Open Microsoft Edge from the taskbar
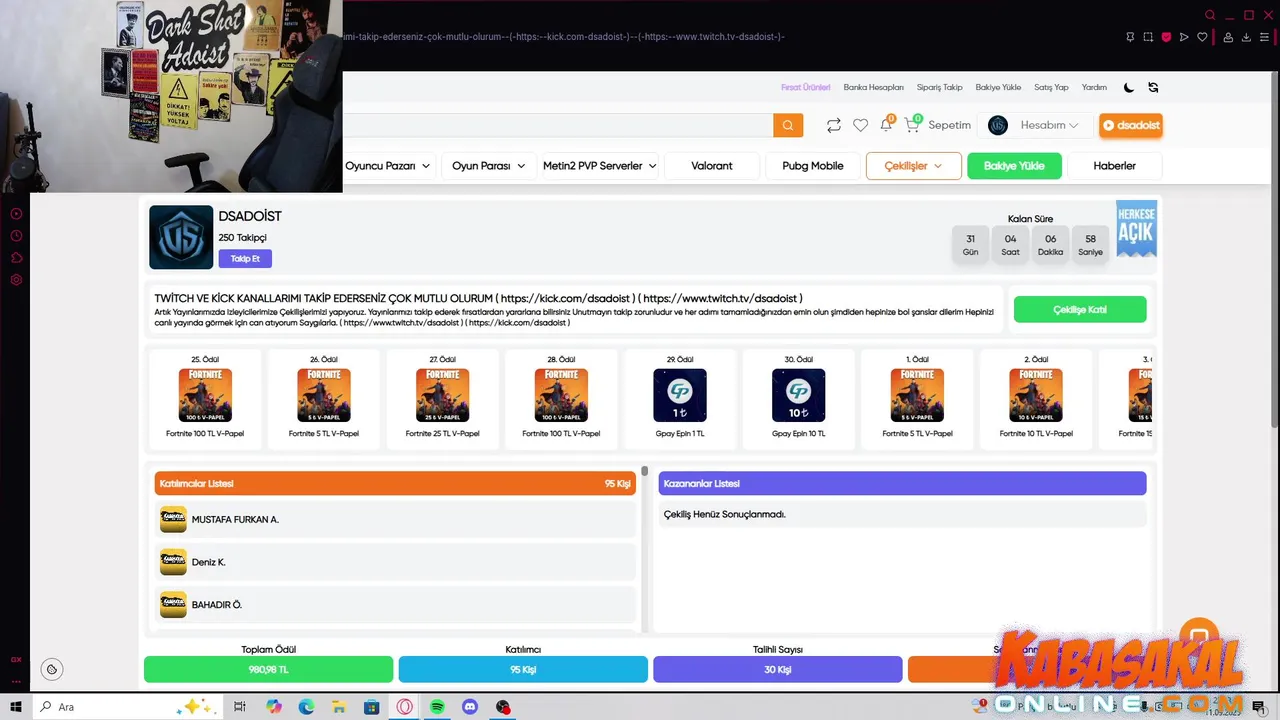 click(x=306, y=707)
